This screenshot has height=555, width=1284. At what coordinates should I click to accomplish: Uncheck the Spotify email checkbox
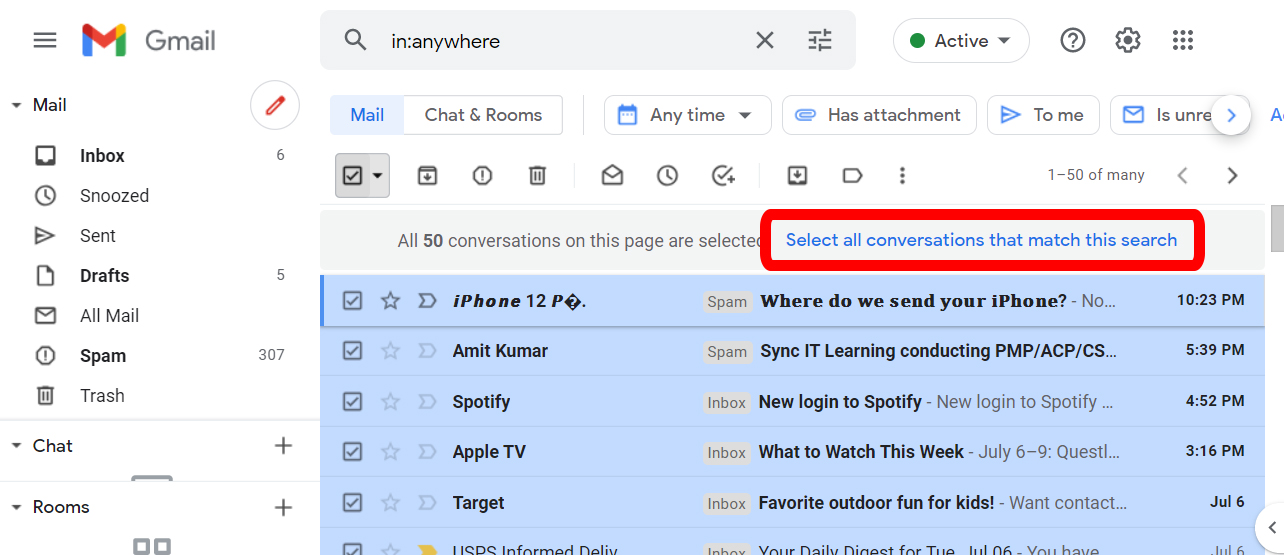point(352,402)
